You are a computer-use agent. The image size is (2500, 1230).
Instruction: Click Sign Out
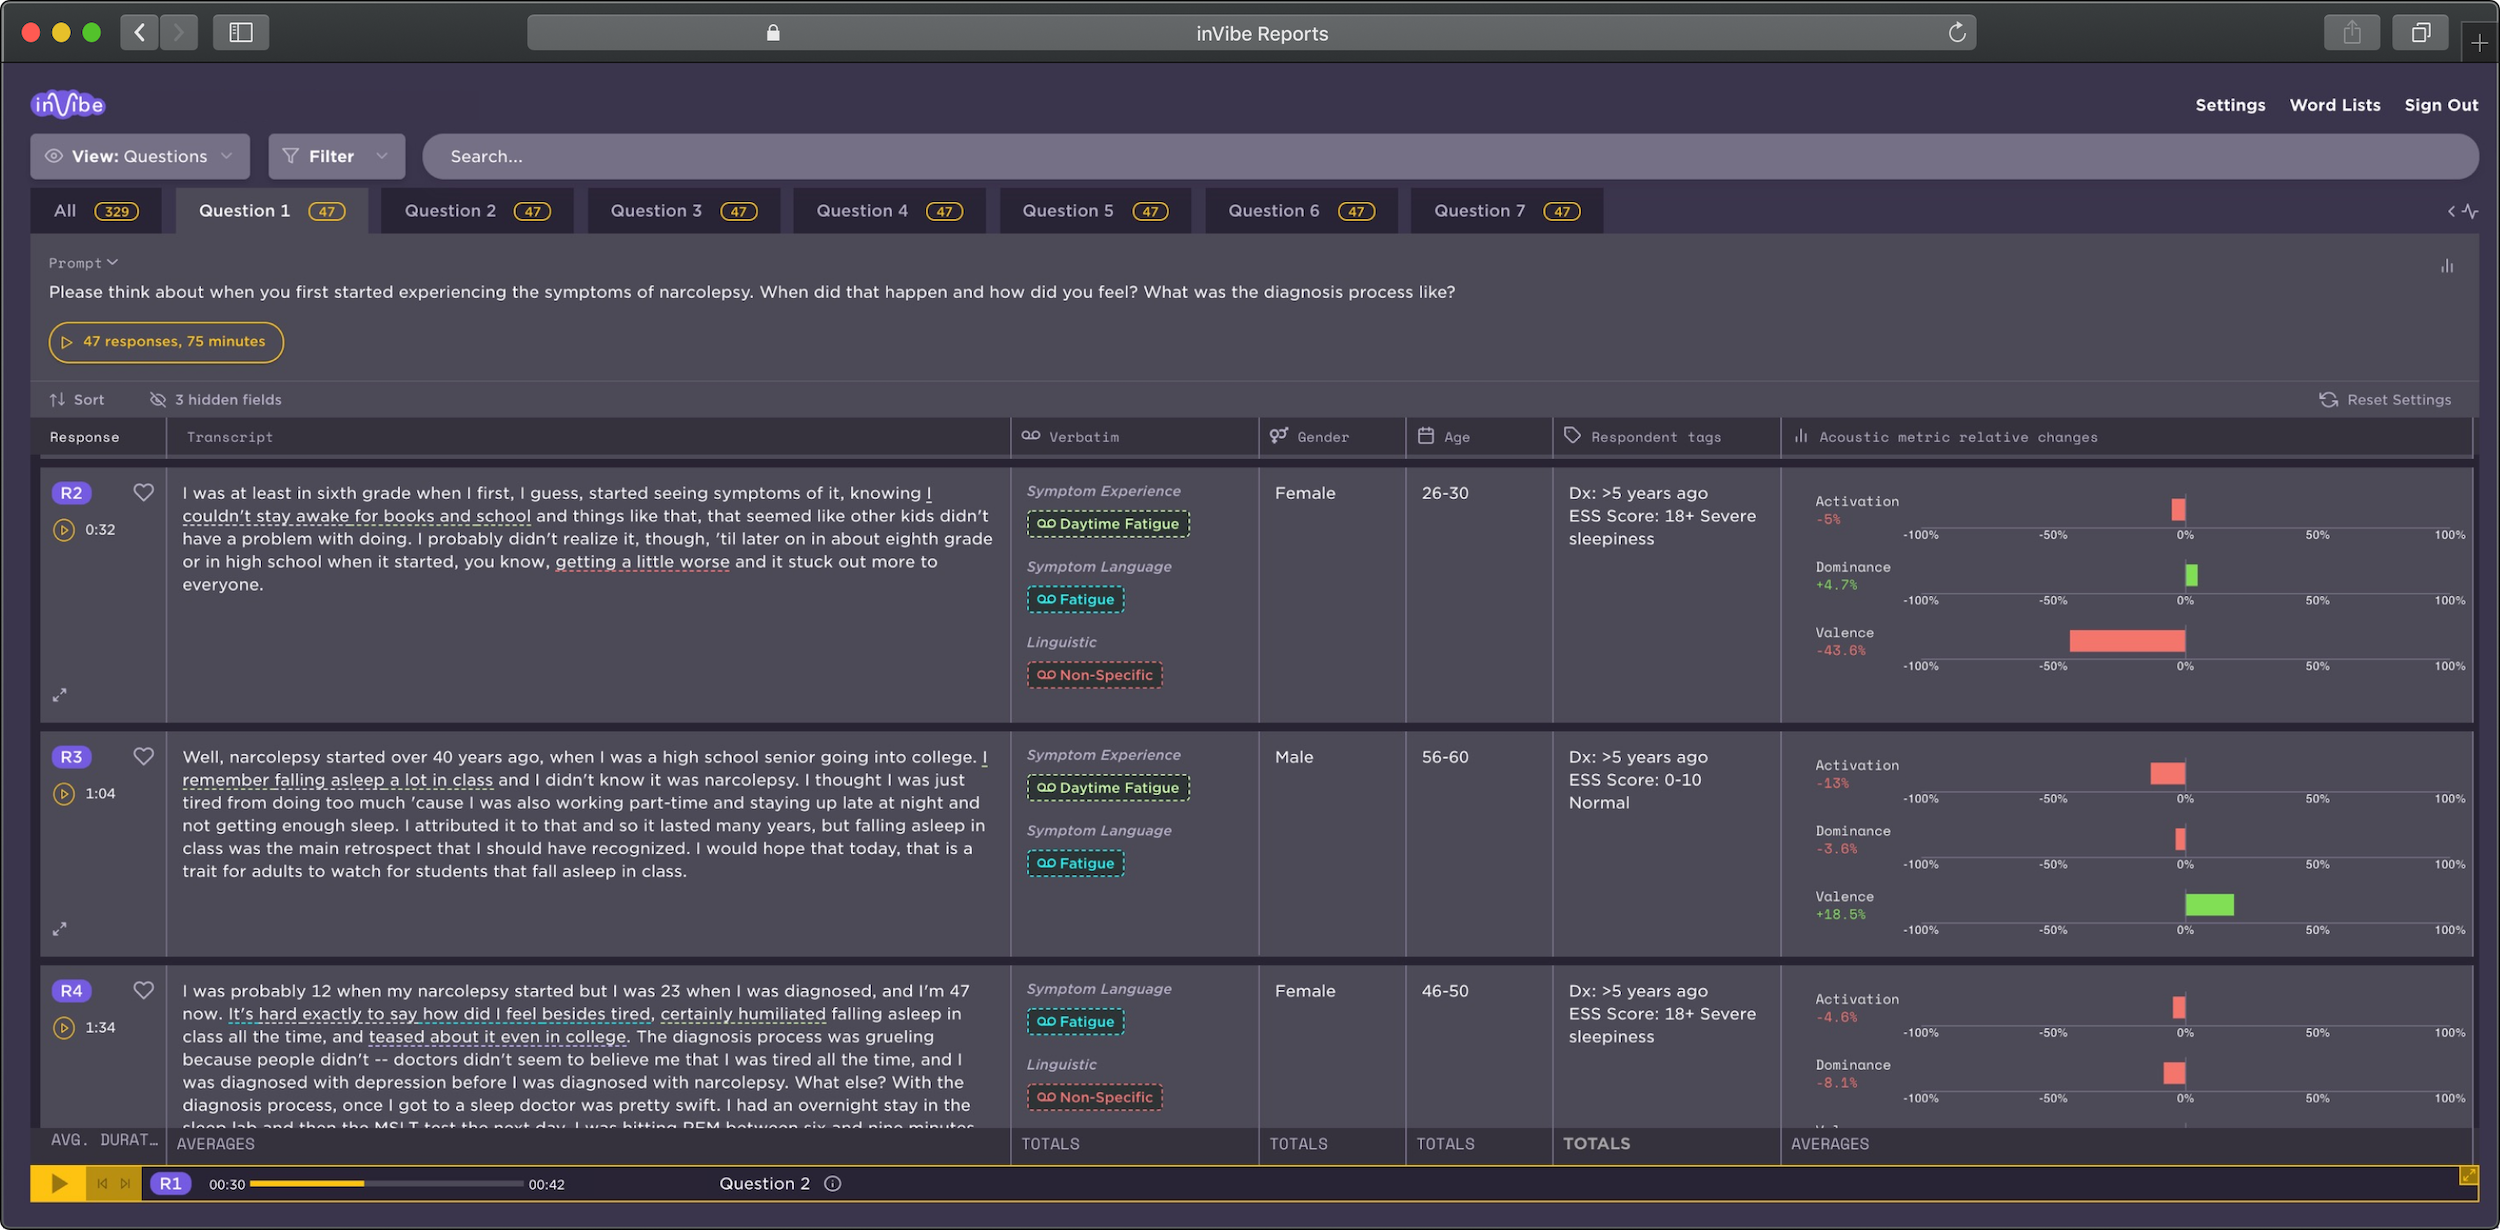[2441, 105]
